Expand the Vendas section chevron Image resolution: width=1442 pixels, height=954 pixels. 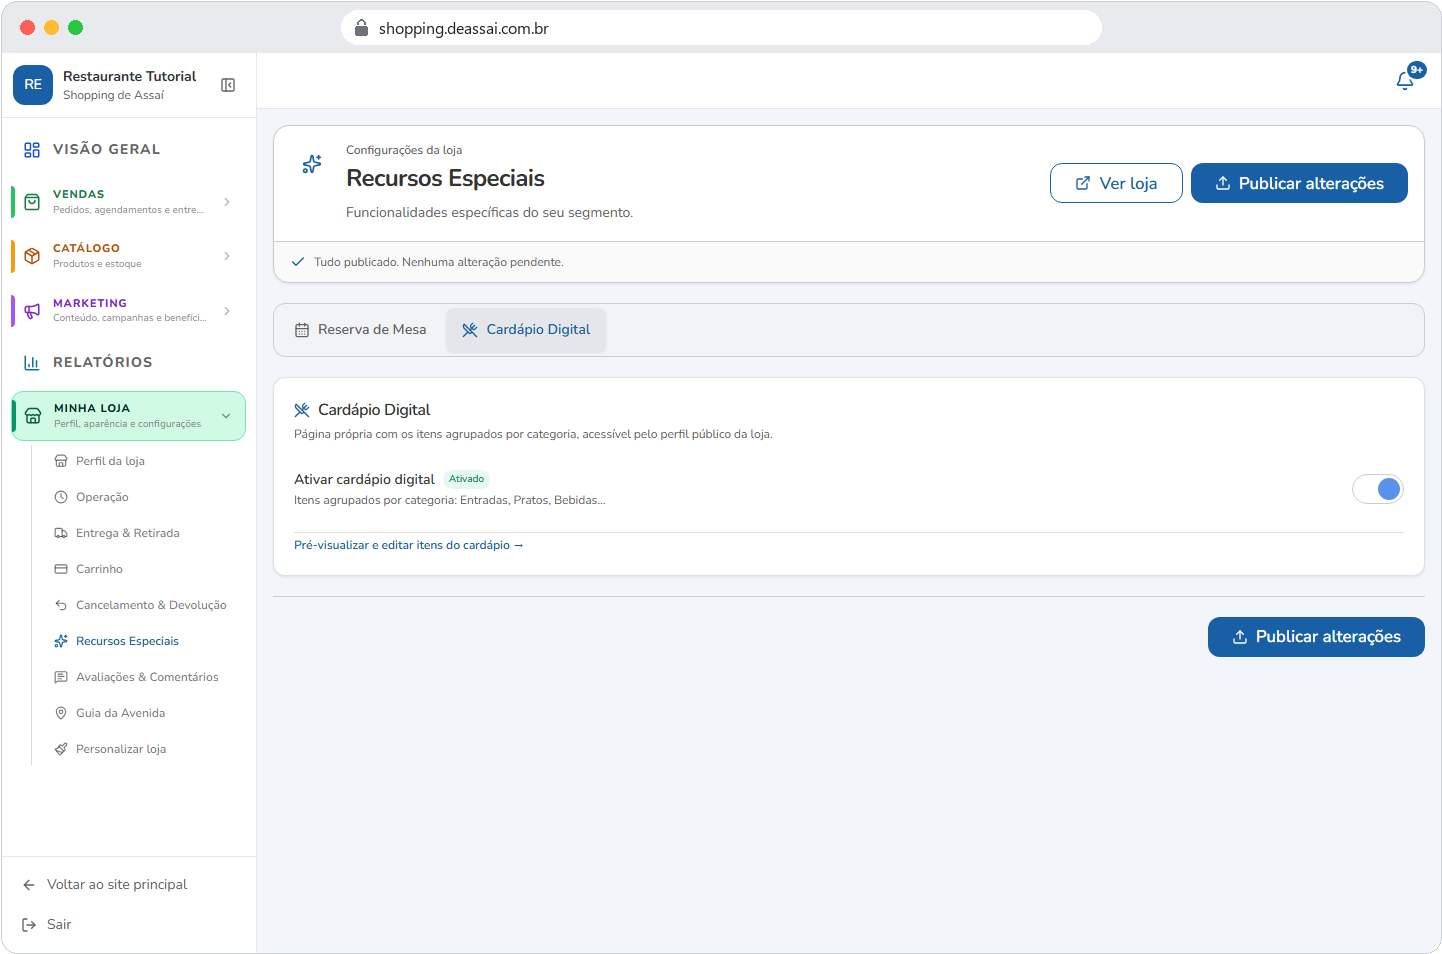(x=227, y=202)
